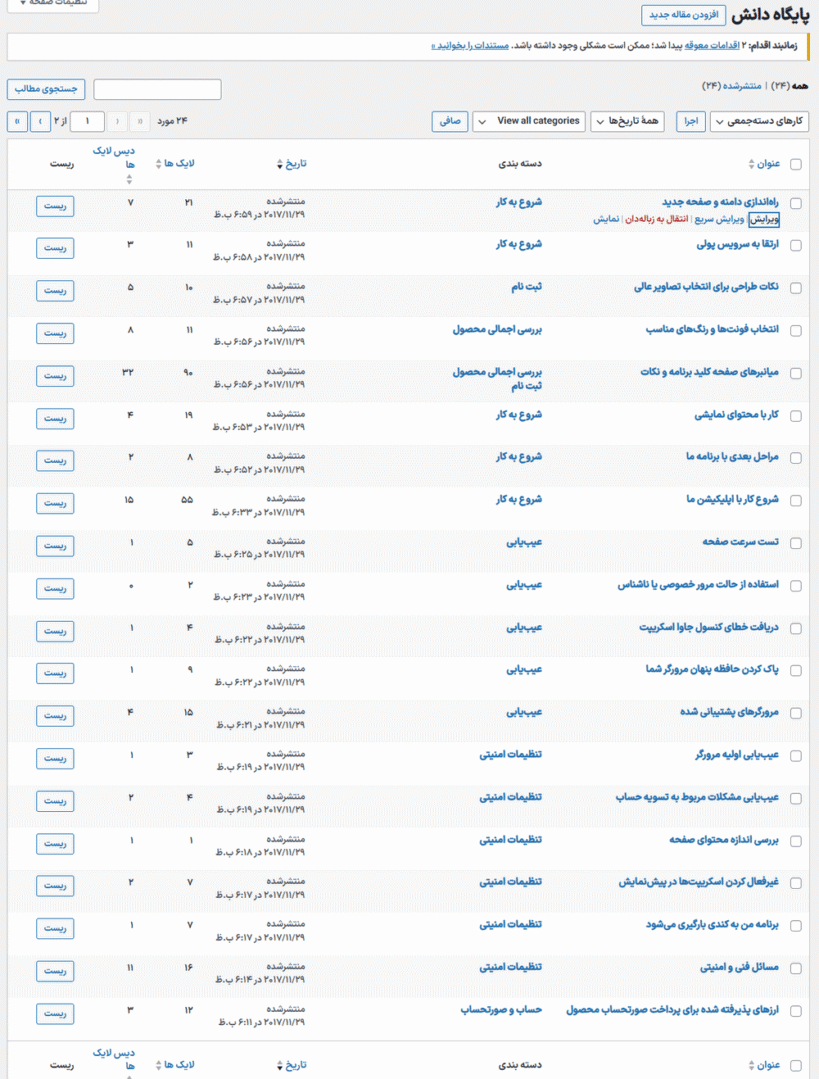Reset votes for 'غیرفعال کردن اسکریپت‌ها در پیش‌نمایش'
The height and width of the screenshot is (1079, 819).
55,886
